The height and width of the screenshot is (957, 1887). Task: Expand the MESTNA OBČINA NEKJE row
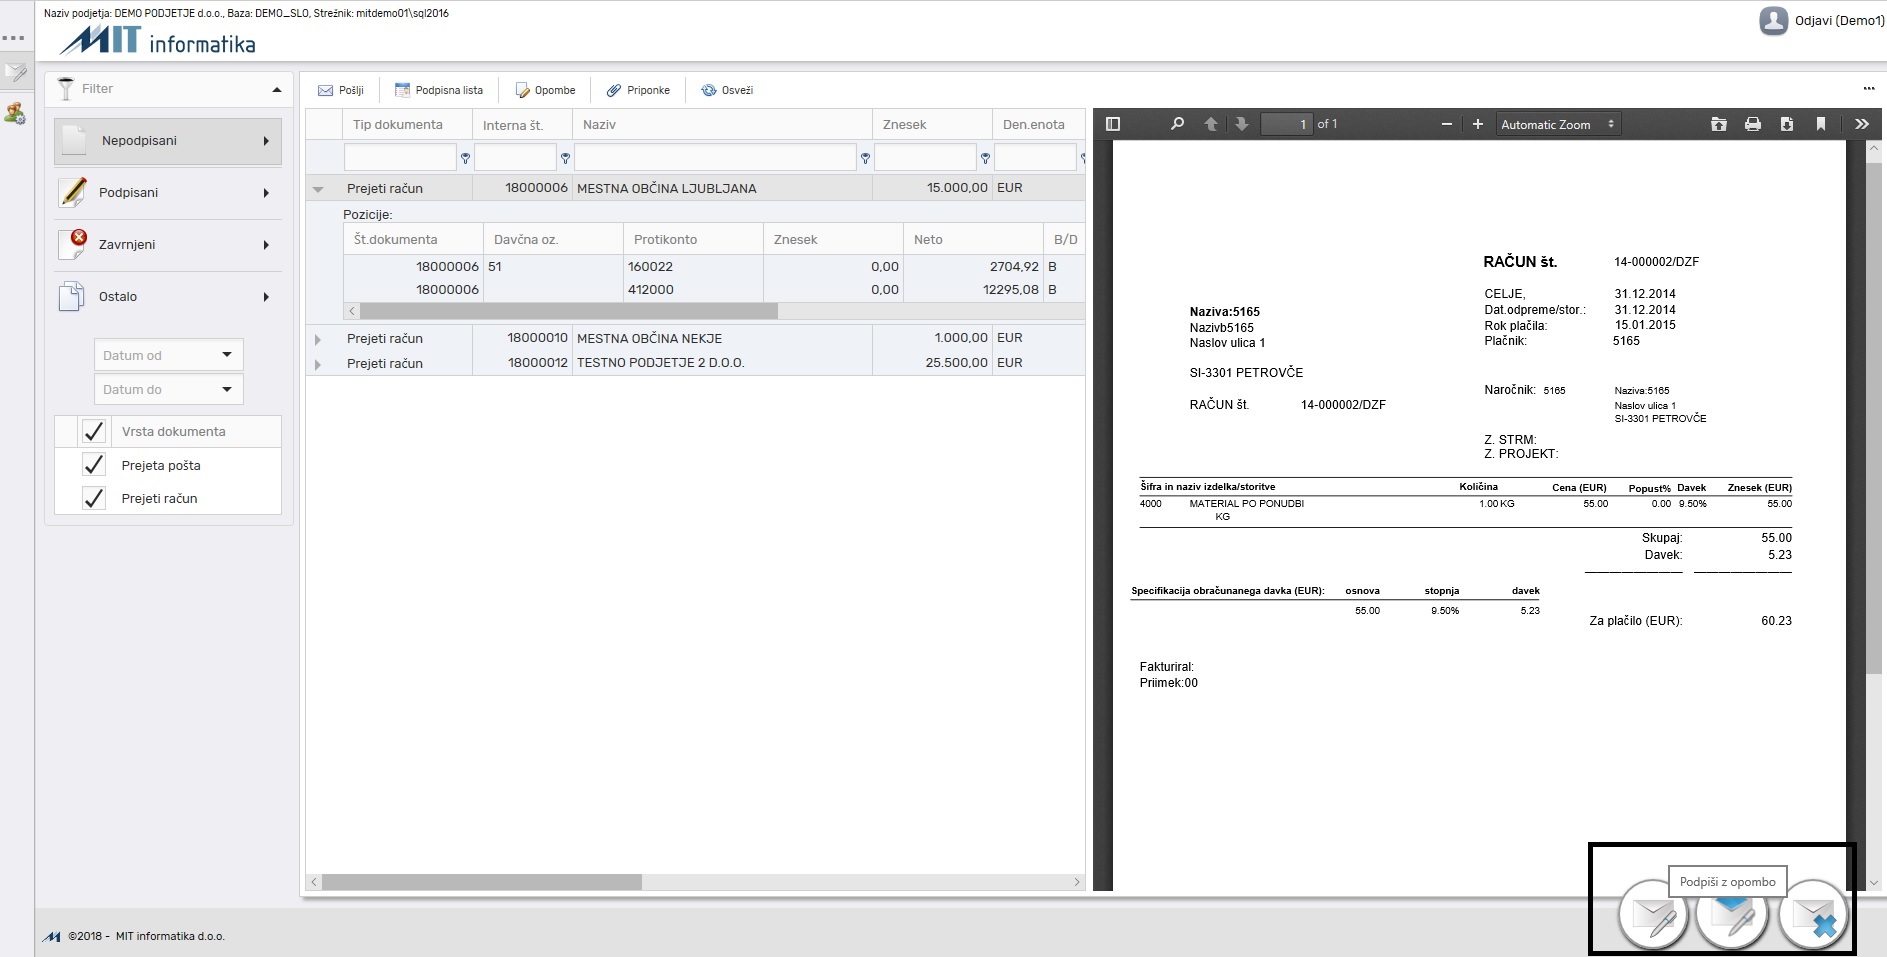point(318,339)
